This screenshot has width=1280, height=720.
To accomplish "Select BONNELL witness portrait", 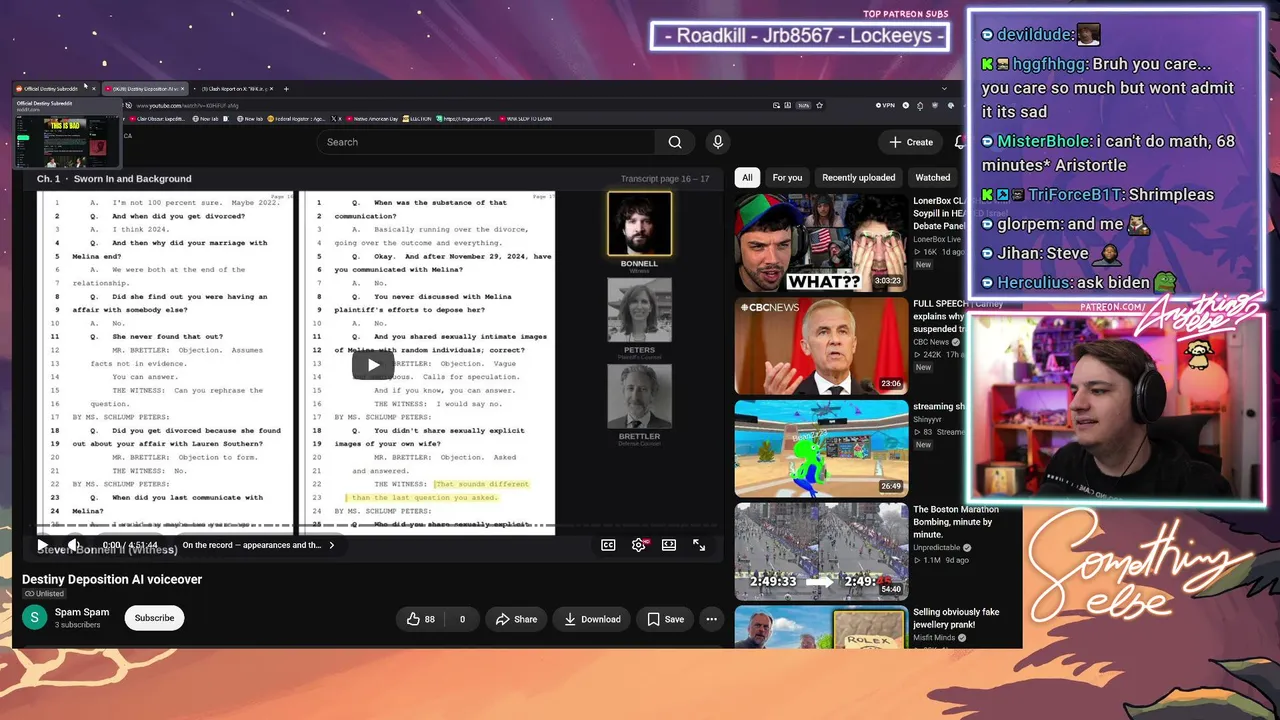I will pos(639,225).
